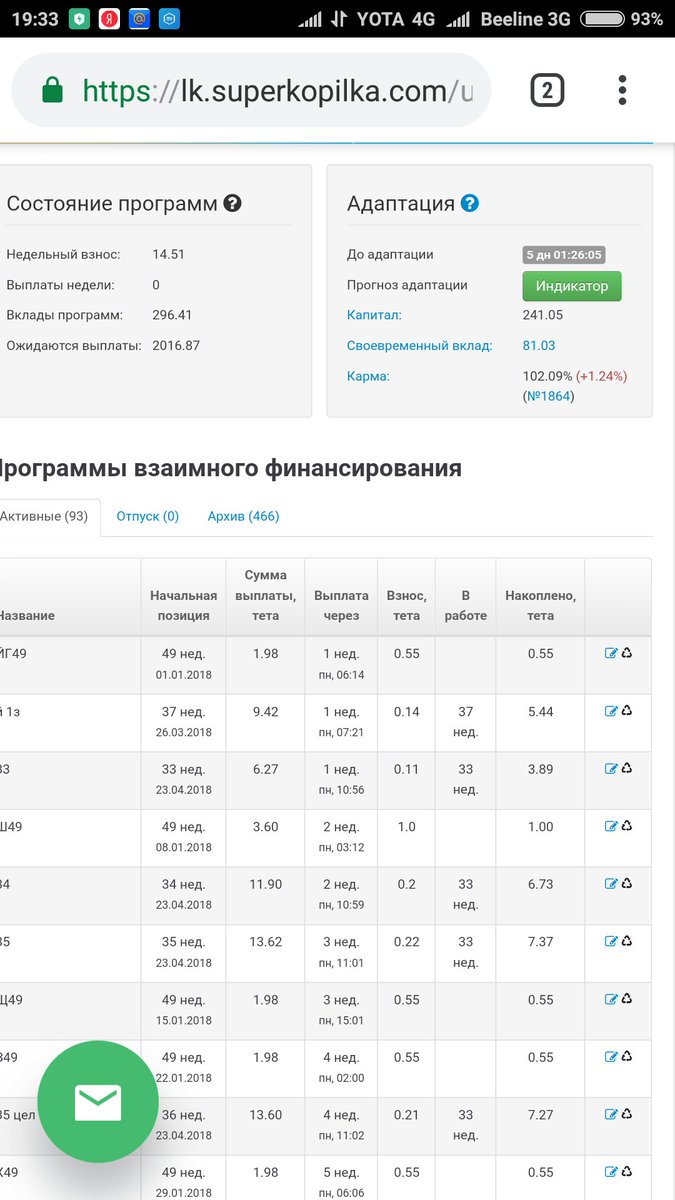Click recycle icon in the пн, 11:01 row
This screenshot has height=1200, width=675.
pos(627,942)
